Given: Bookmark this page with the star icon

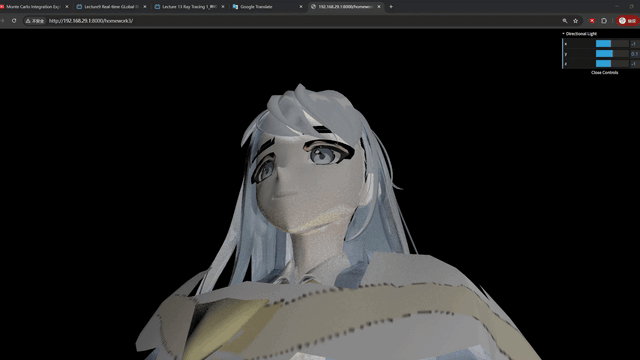Looking at the screenshot, I should [x=576, y=21].
